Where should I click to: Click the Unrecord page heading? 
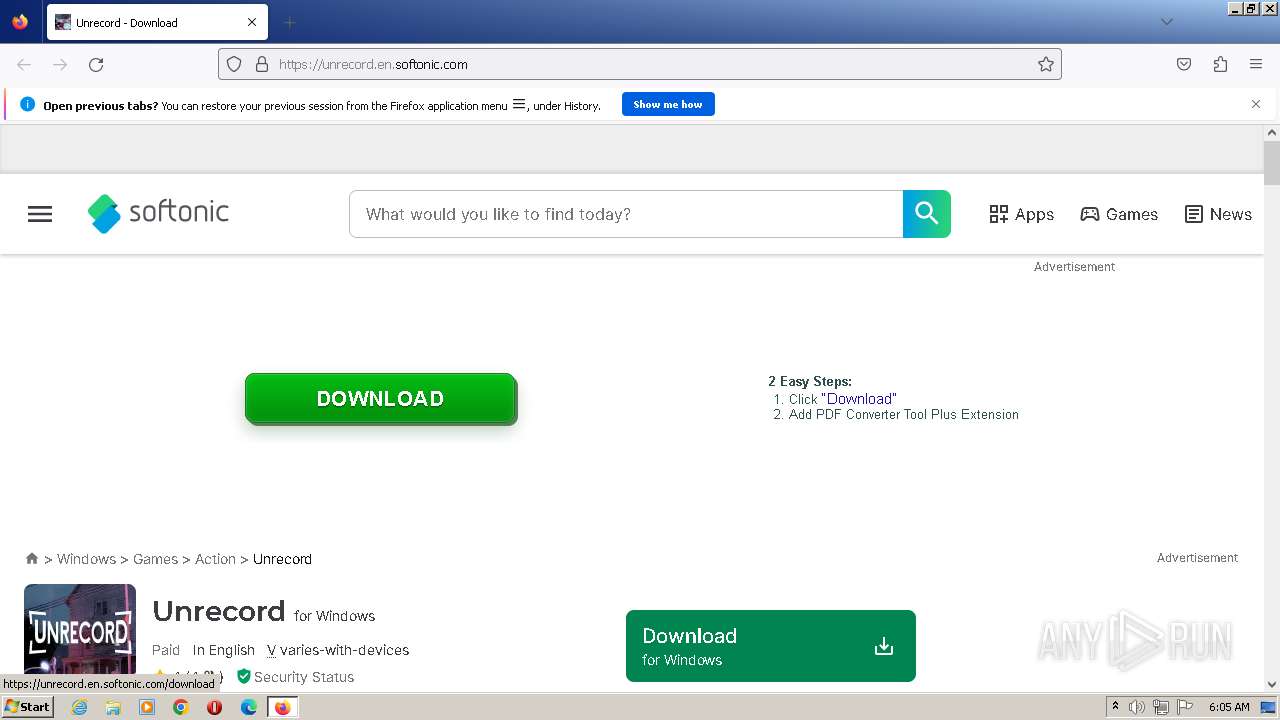219,611
